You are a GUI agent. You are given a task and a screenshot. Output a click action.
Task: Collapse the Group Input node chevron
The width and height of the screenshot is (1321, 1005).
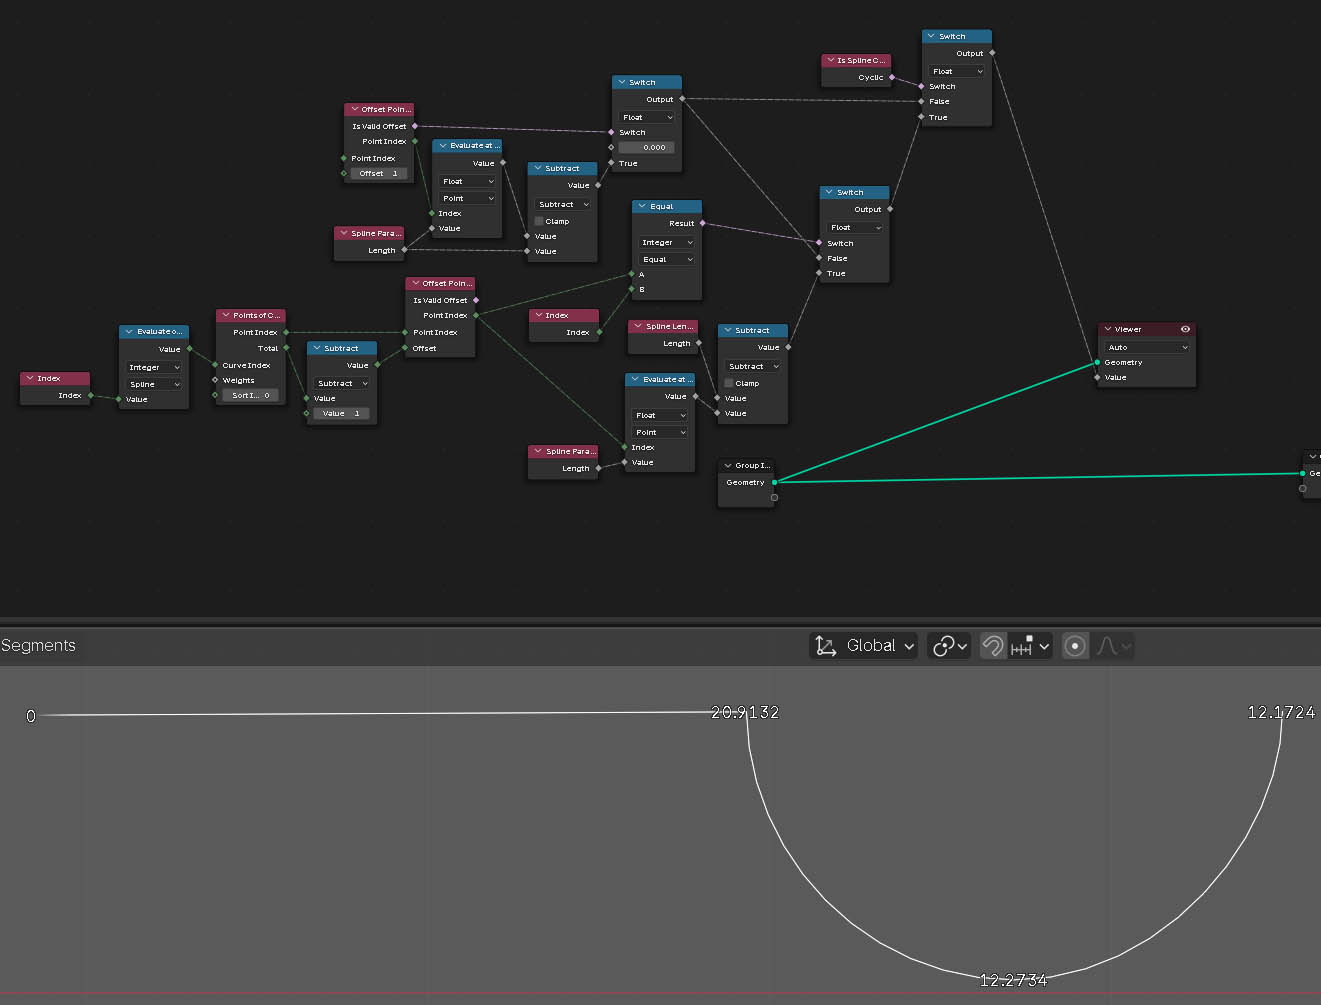point(727,466)
